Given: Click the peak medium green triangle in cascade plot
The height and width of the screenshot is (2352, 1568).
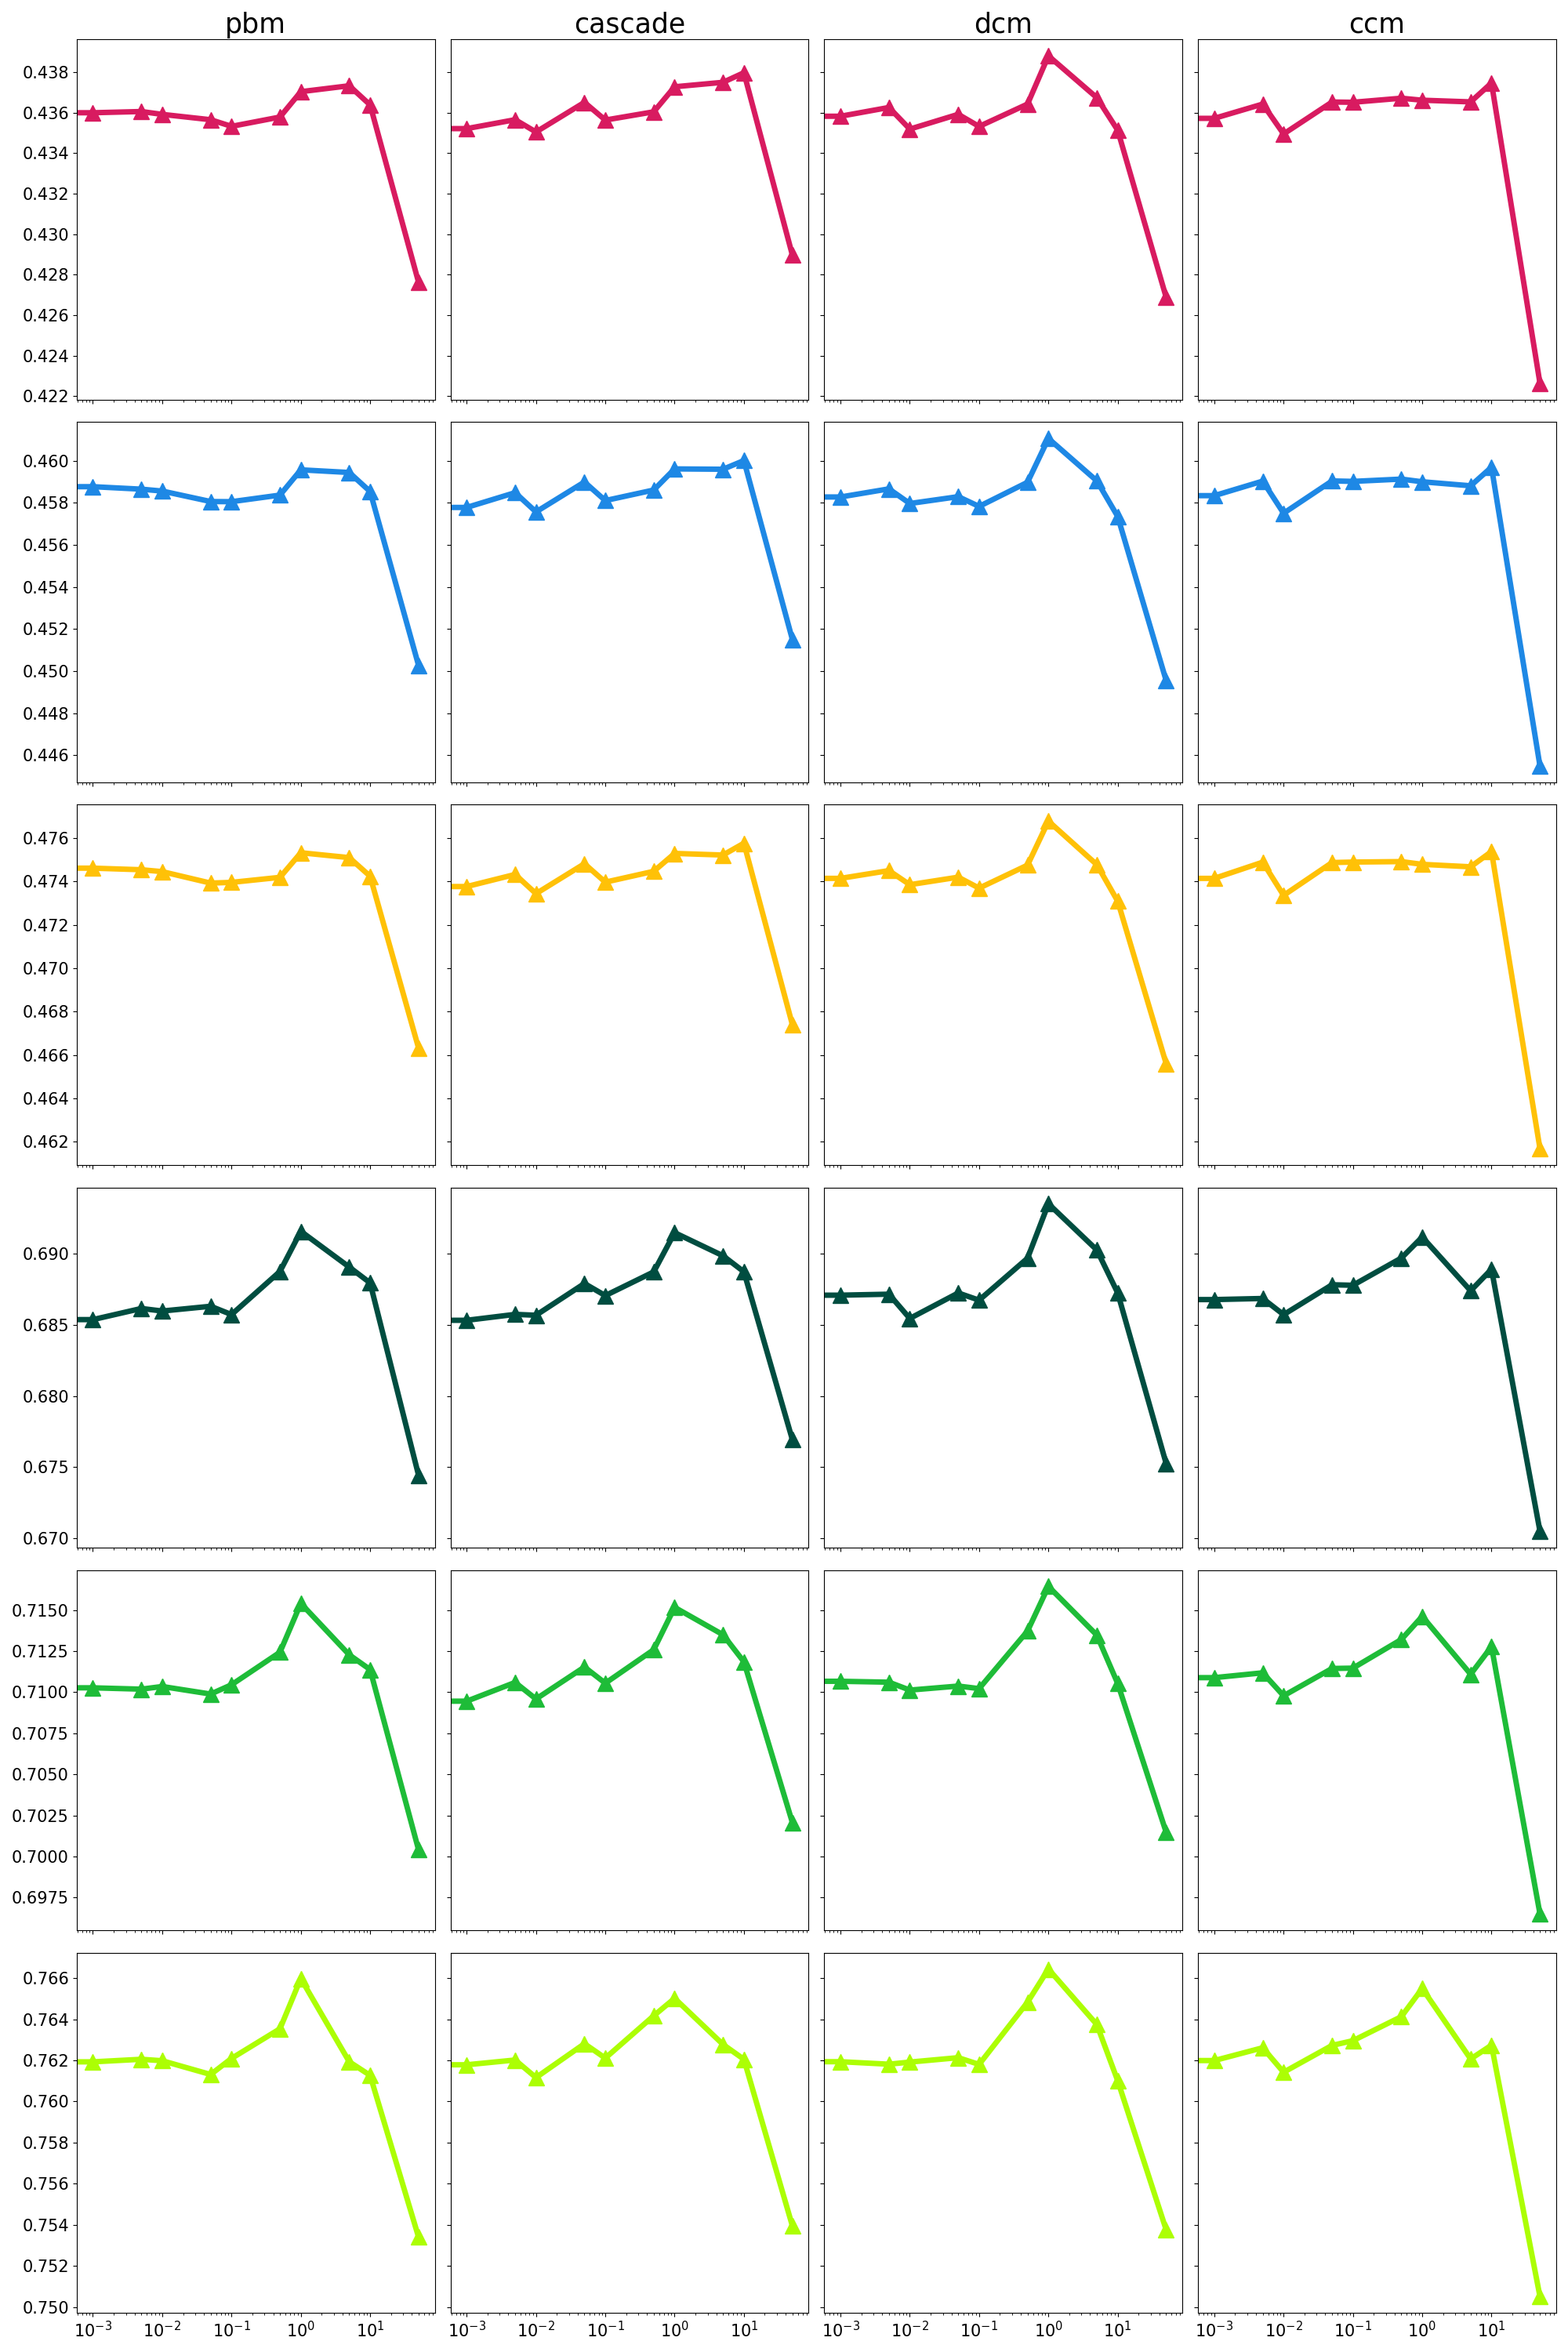Looking at the screenshot, I should click(675, 1608).
